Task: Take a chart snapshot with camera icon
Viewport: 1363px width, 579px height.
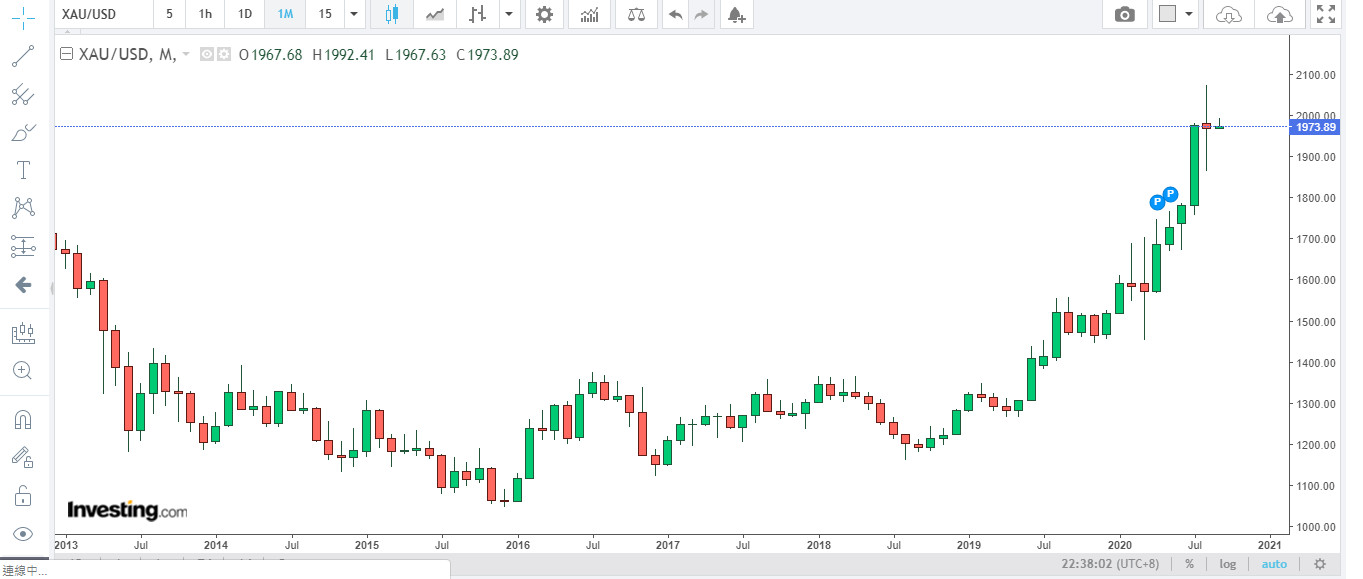Action: point(1125,14)
